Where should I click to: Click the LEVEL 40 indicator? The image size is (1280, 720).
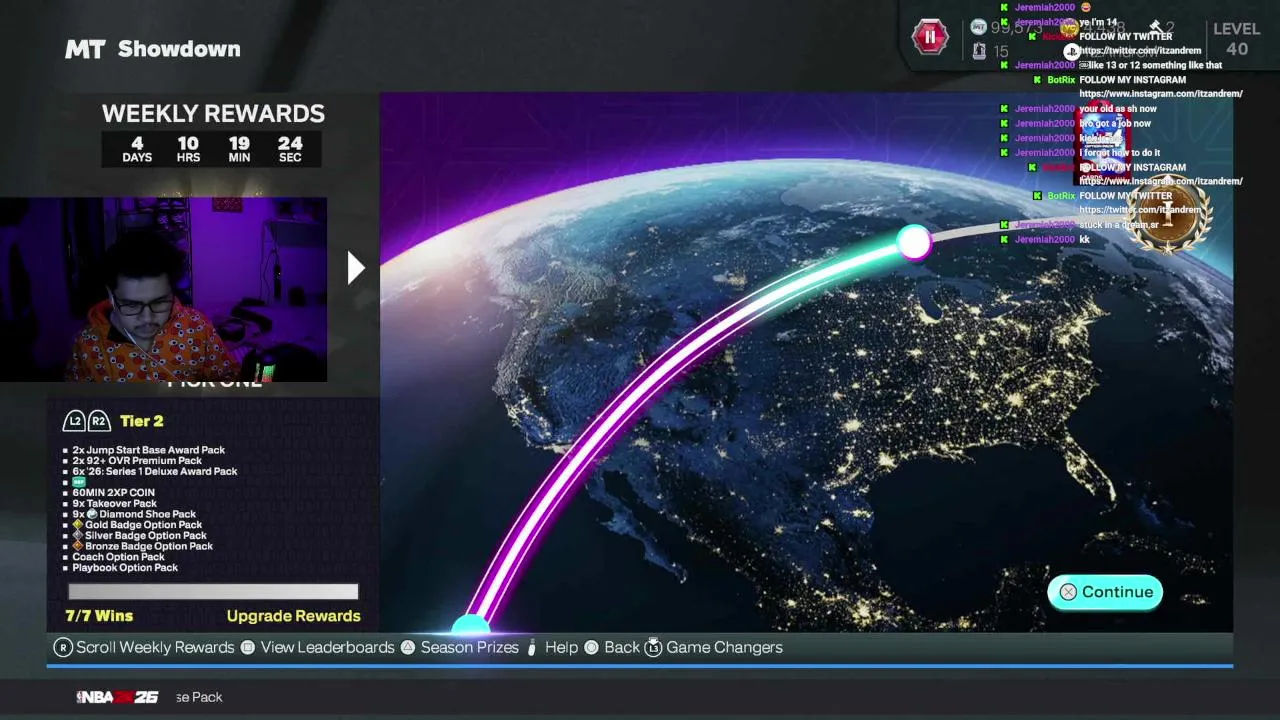click(x=1237, y=39)
